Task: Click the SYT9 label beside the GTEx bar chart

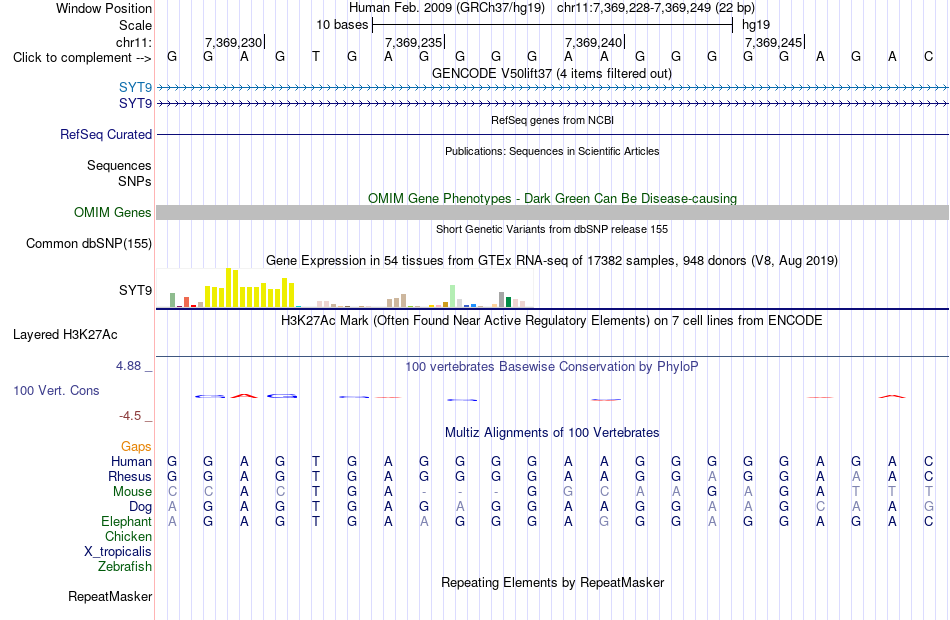Action: pyautogui.click(x=135, y=290)
